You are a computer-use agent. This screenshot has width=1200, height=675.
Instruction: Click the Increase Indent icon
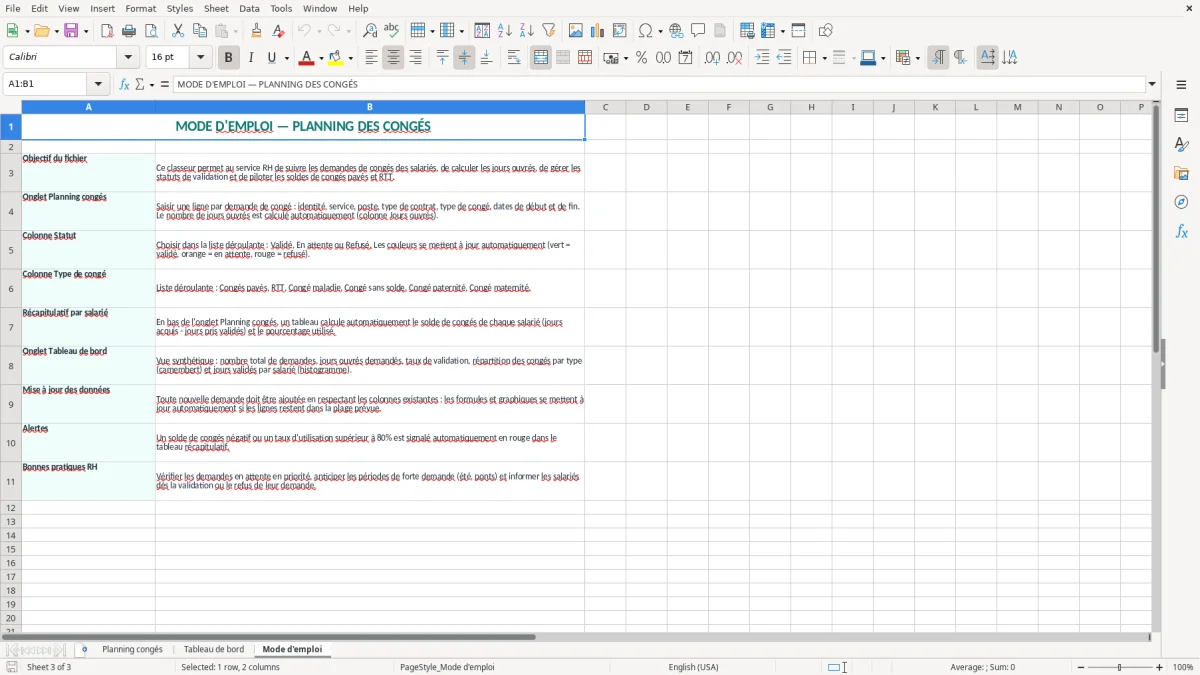click(762, 58)
